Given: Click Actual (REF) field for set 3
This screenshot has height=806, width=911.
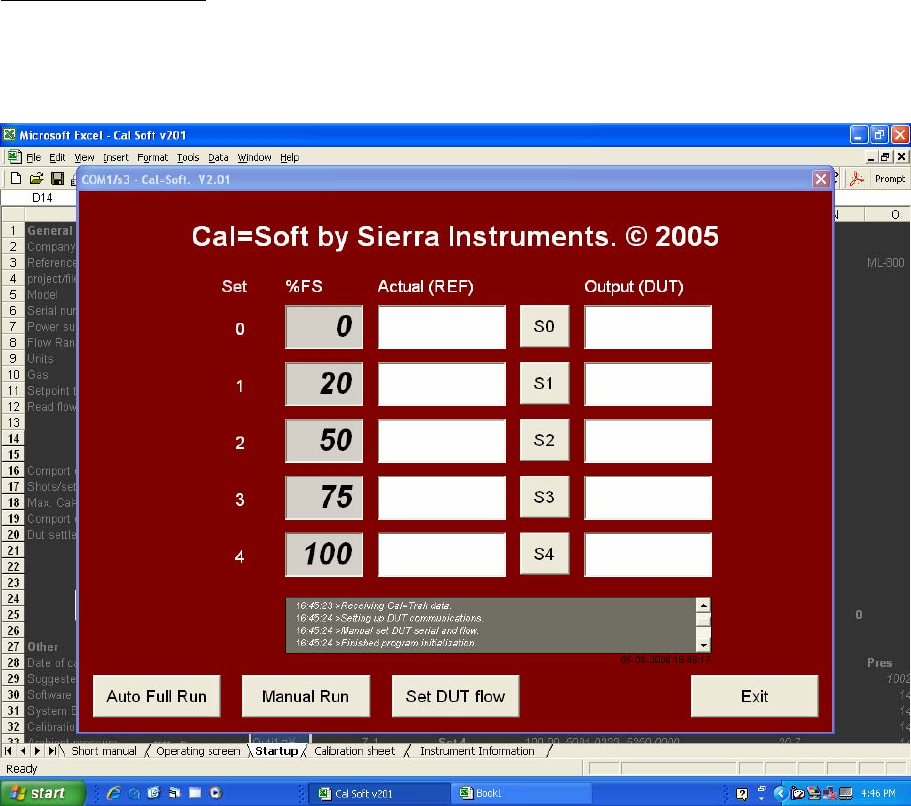Looking at the screenshot, I should 442,498.
